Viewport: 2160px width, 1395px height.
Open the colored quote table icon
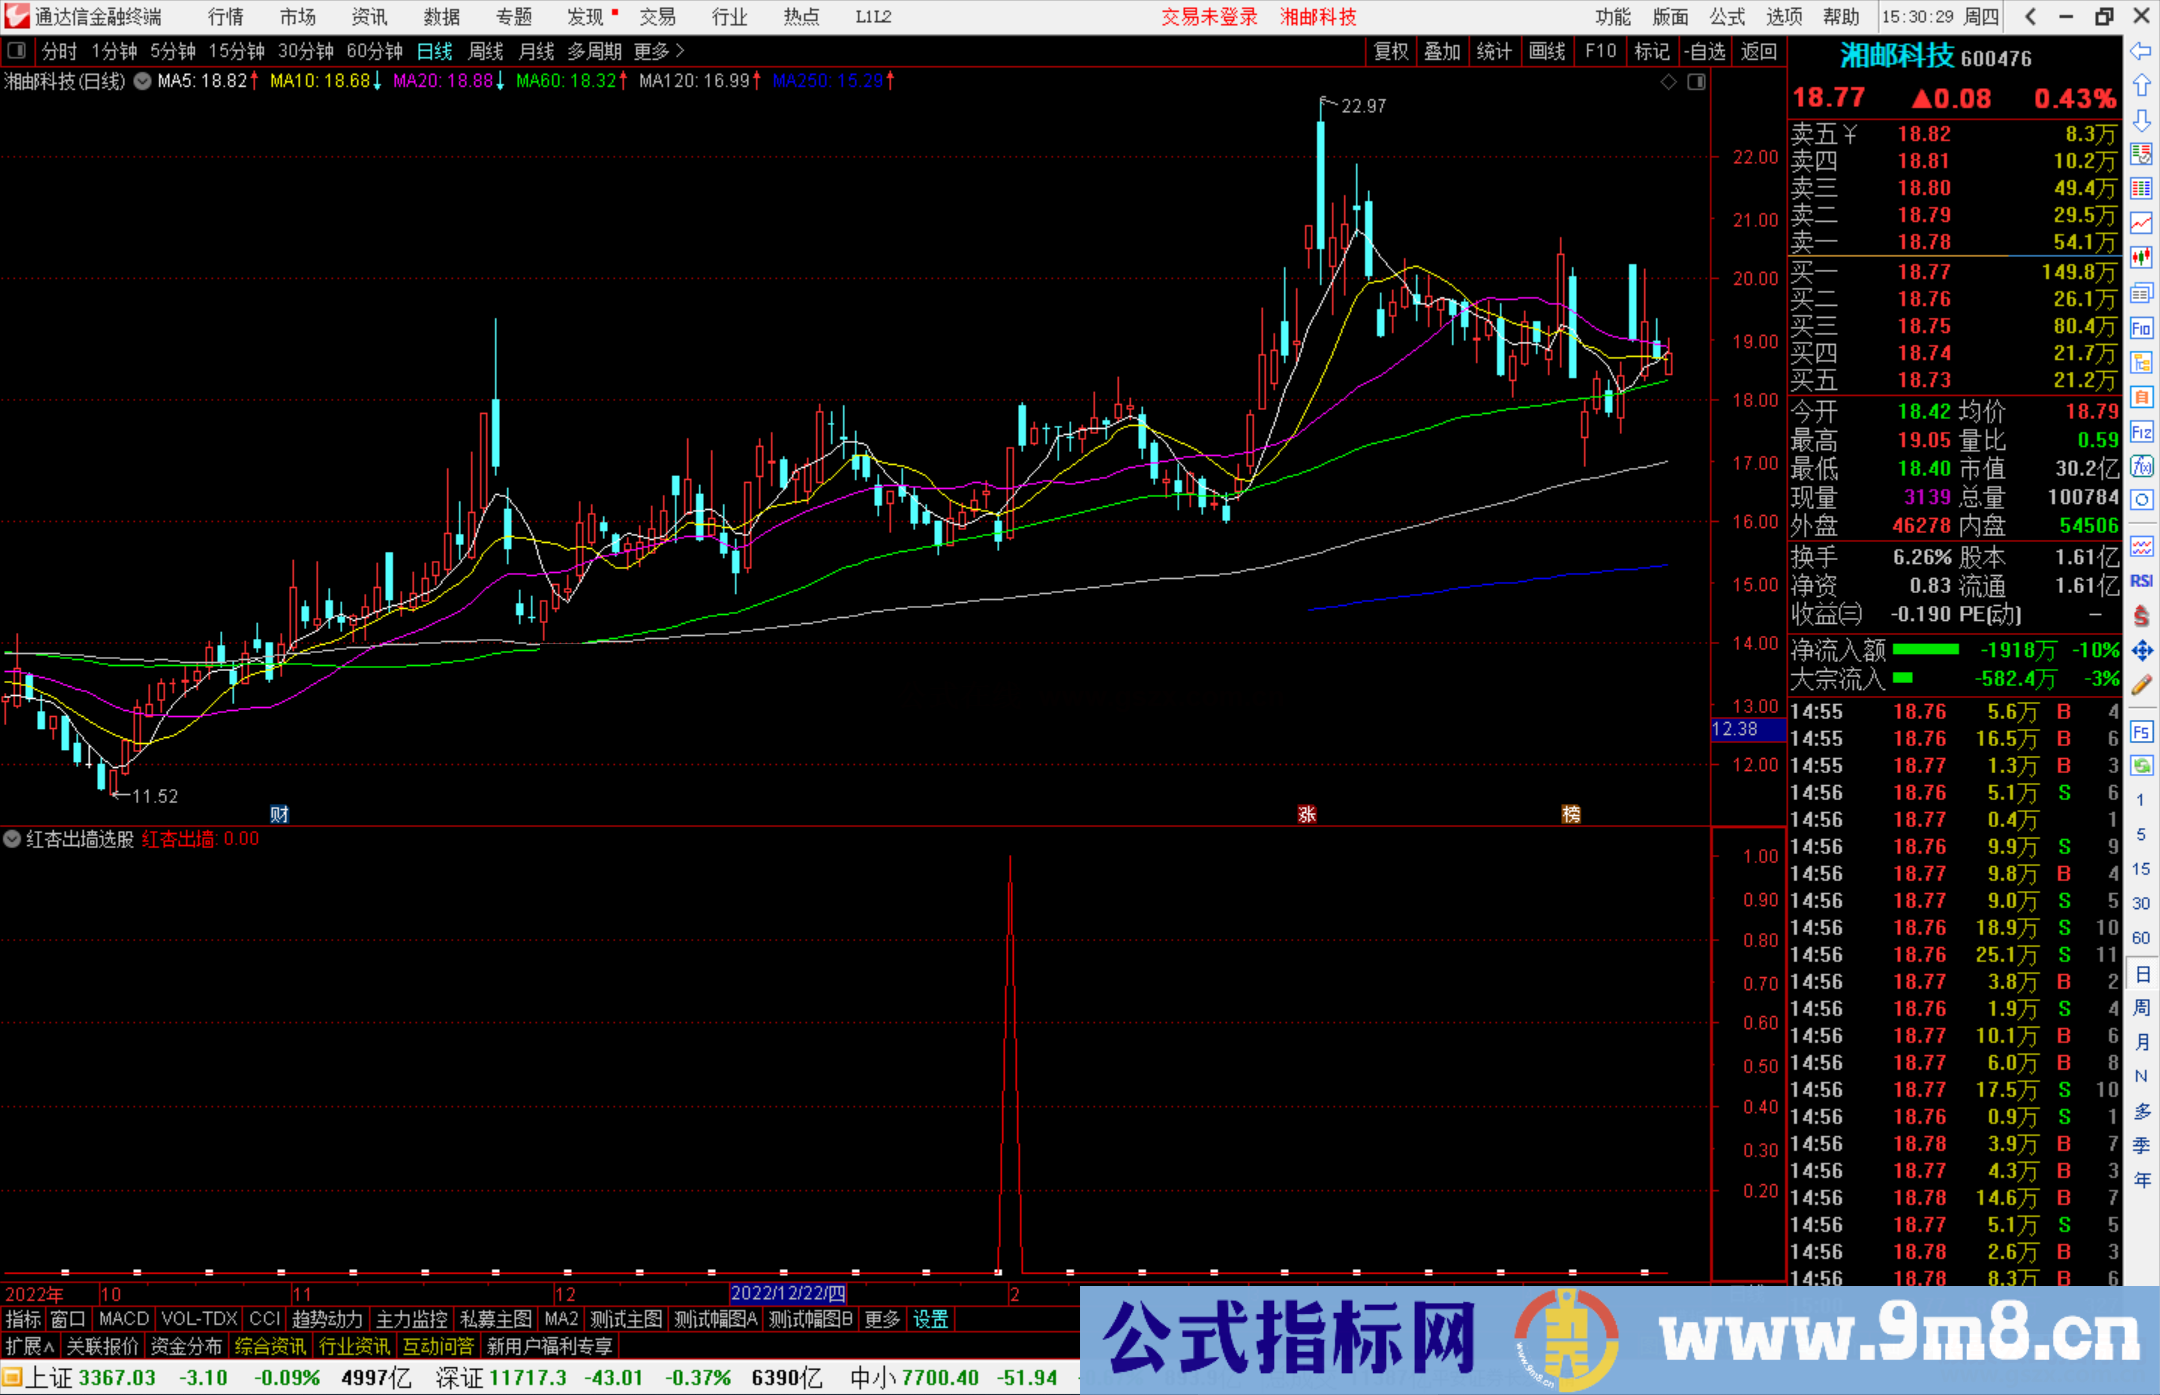pyautogui.click(x=2141, y=189)
